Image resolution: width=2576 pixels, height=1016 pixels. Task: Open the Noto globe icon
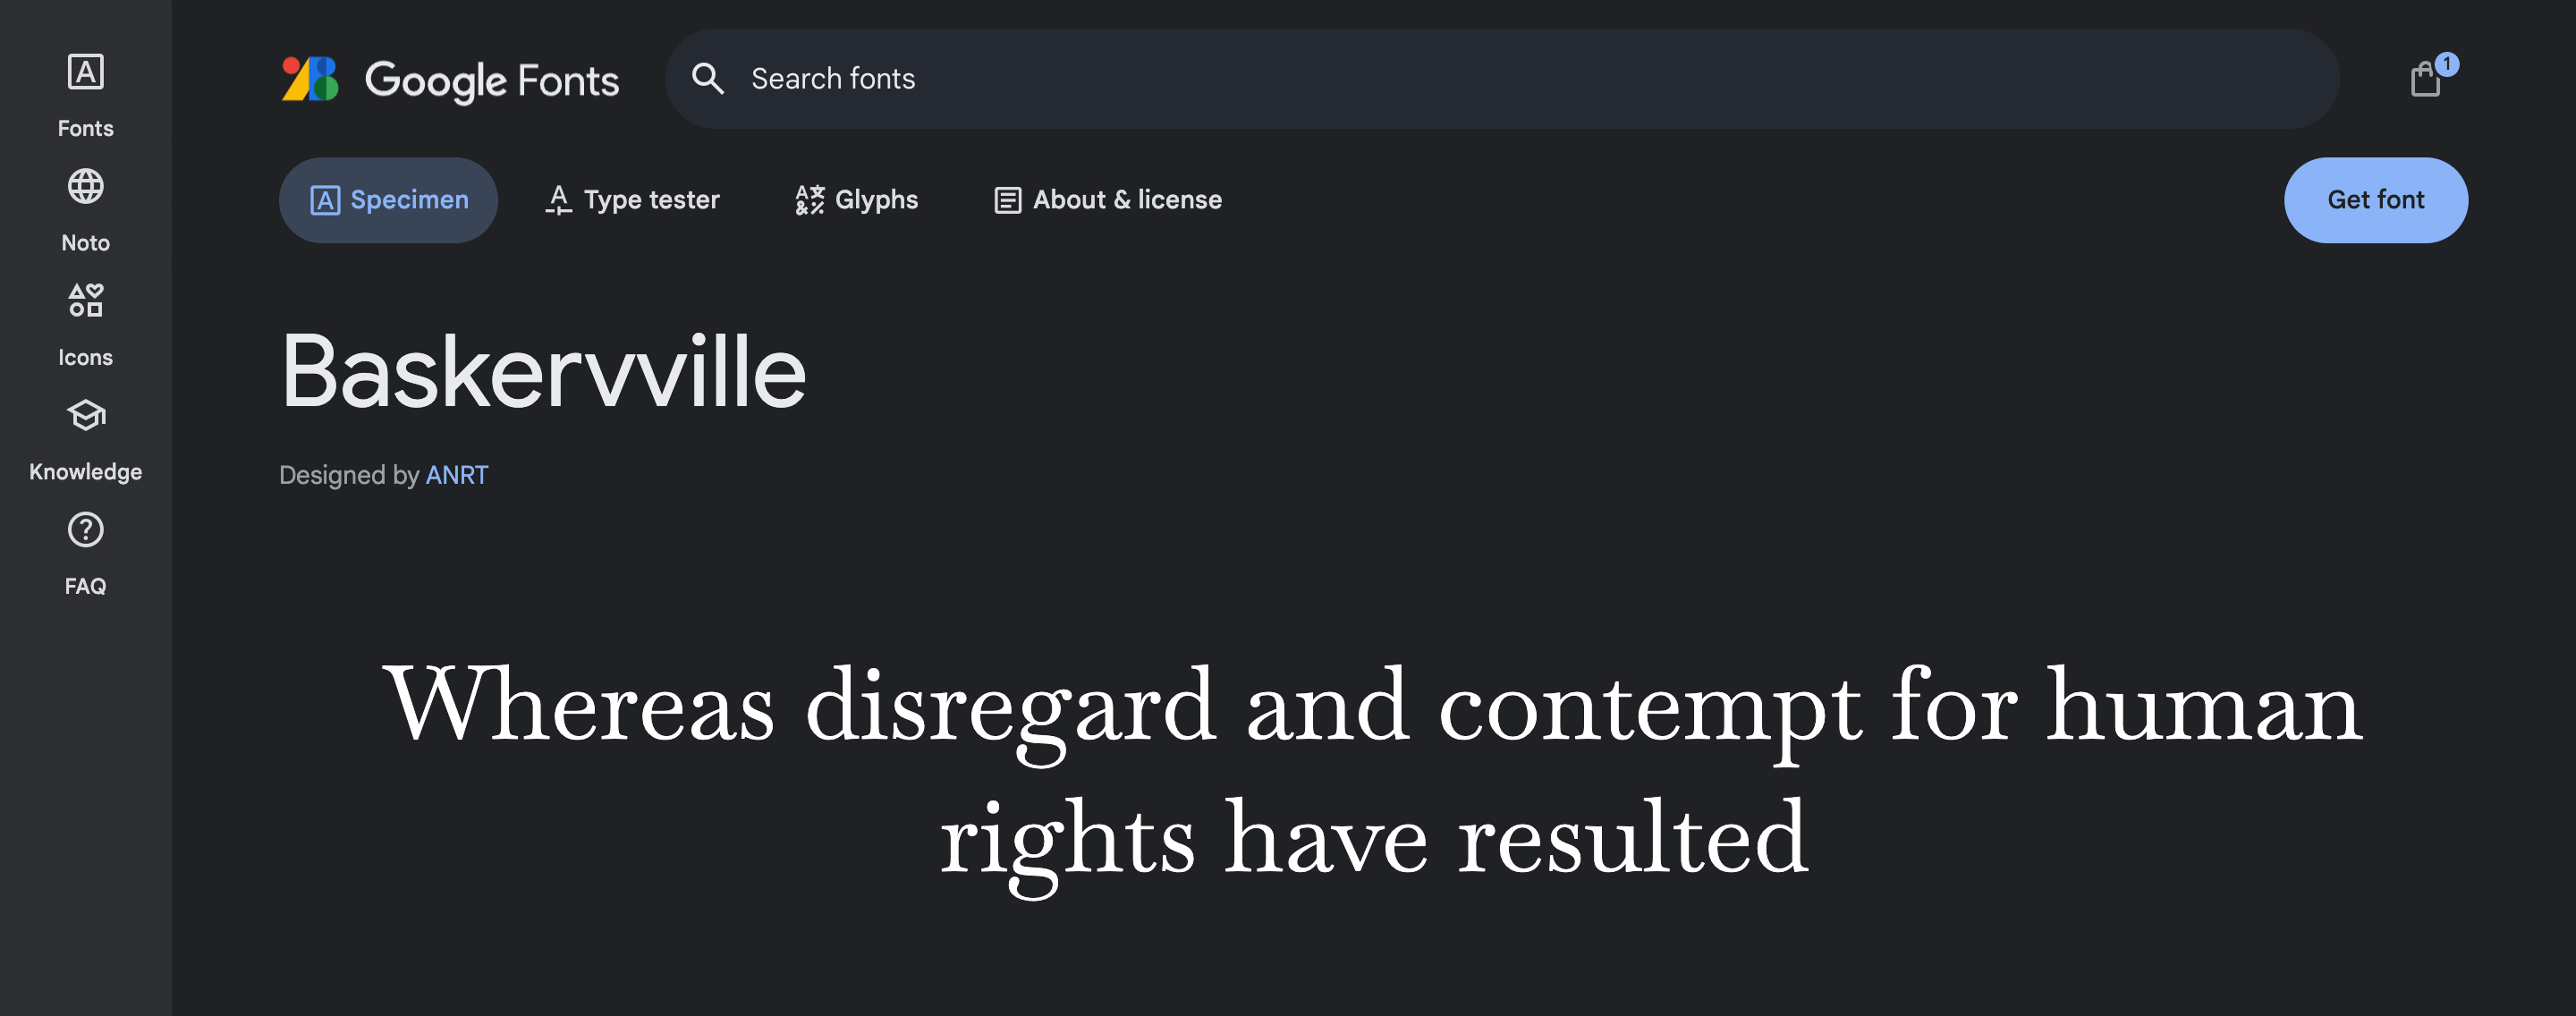coord(85,187)
